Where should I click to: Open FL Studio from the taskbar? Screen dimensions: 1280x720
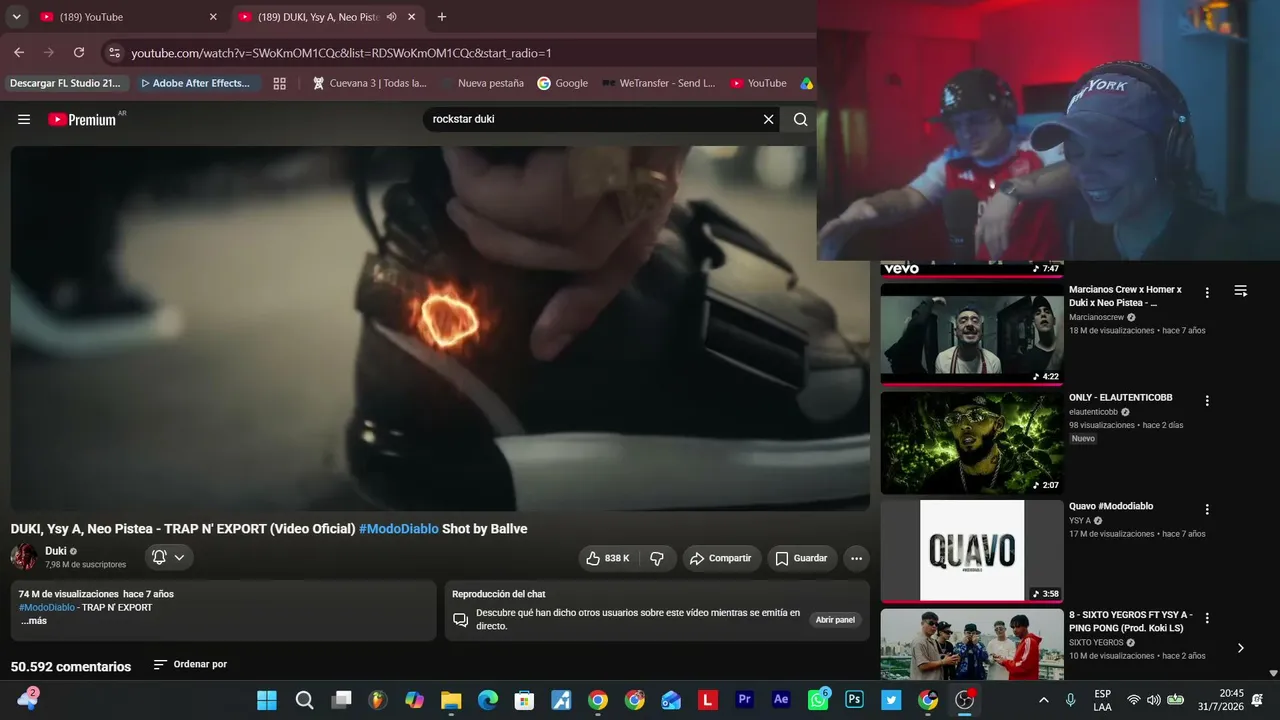coord(377,700)
